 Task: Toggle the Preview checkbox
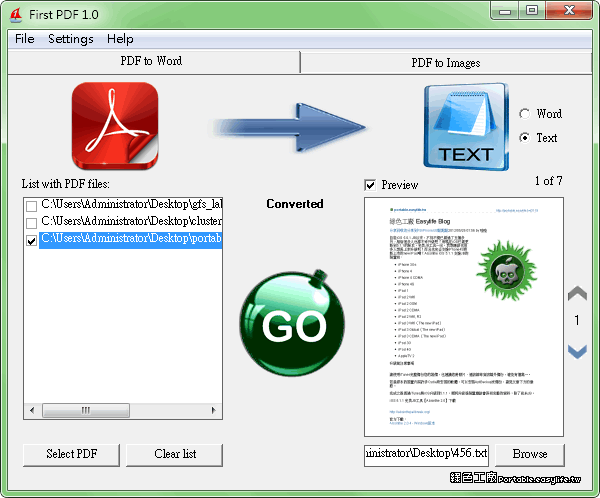click(370, 185)
